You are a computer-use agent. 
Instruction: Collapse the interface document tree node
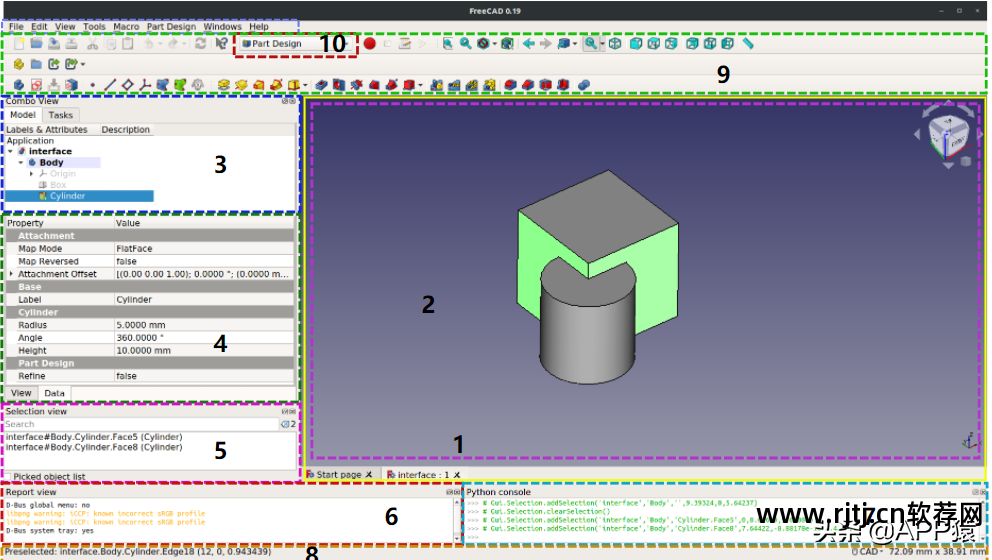pyautogui.click(x=11, y=151)
